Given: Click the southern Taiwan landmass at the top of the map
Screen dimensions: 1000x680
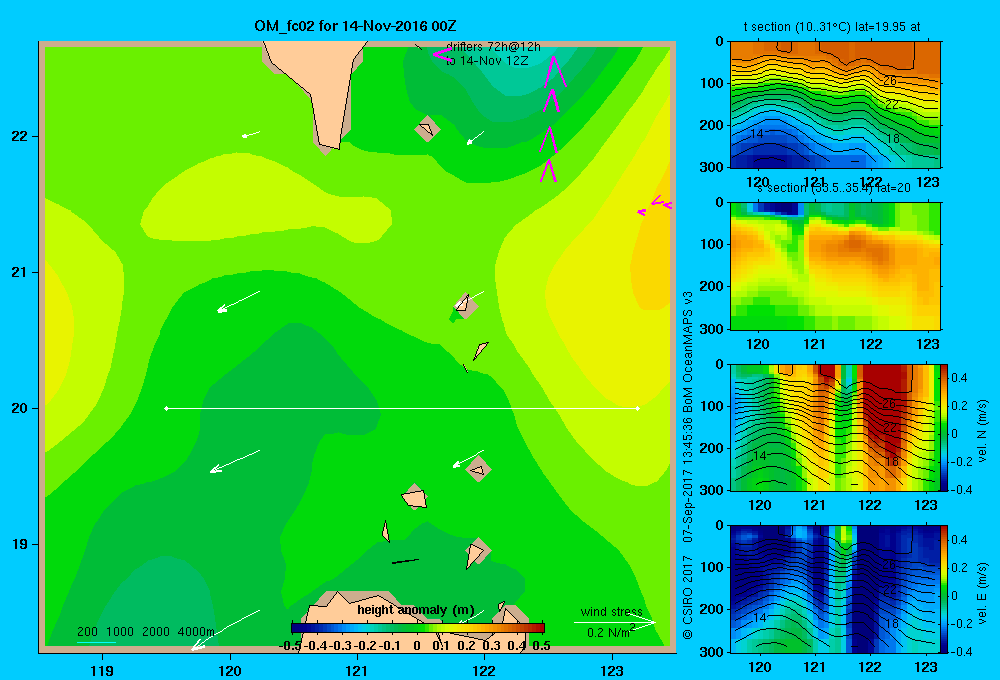Looking at the screenshot, I should (319, 89).
